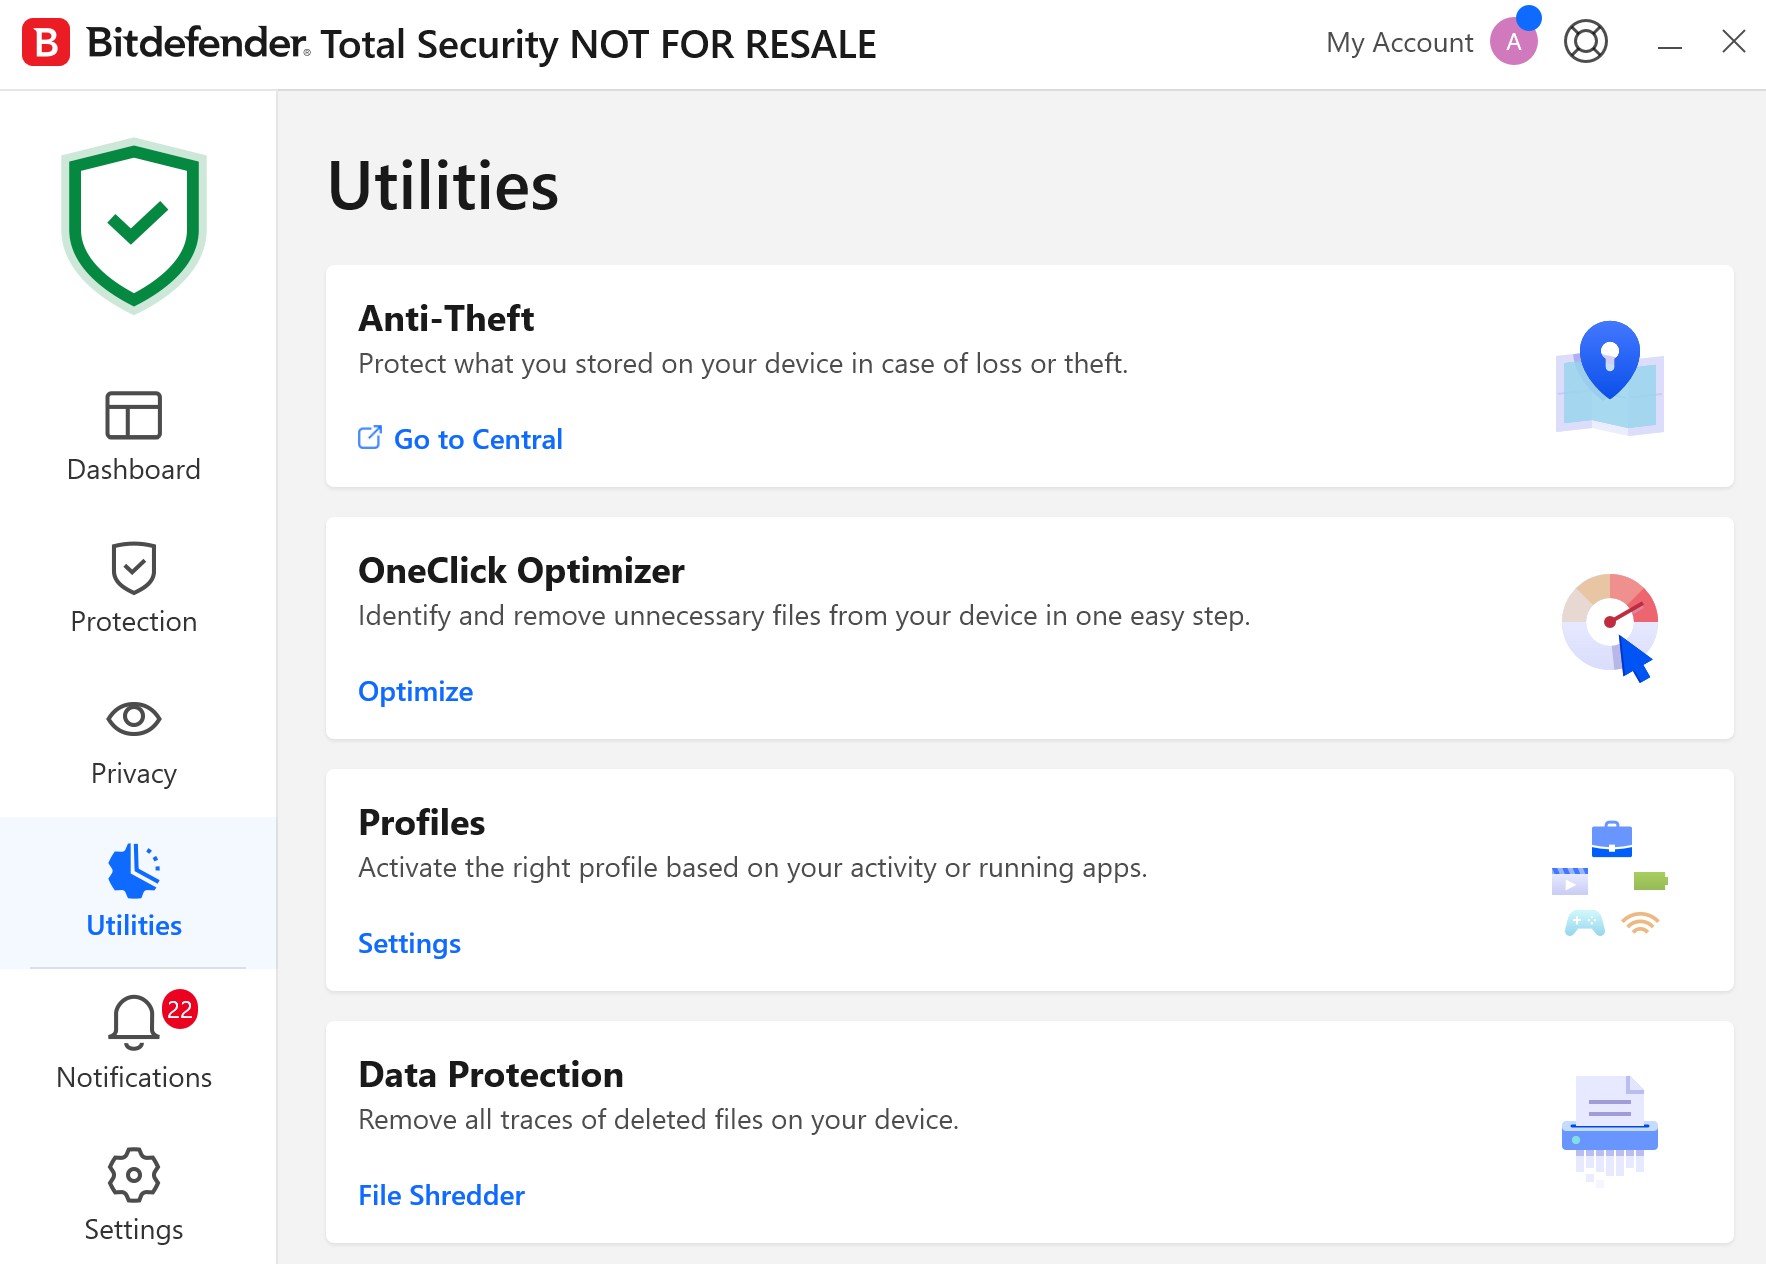Launch the File Shredder link

point(441,1195)
